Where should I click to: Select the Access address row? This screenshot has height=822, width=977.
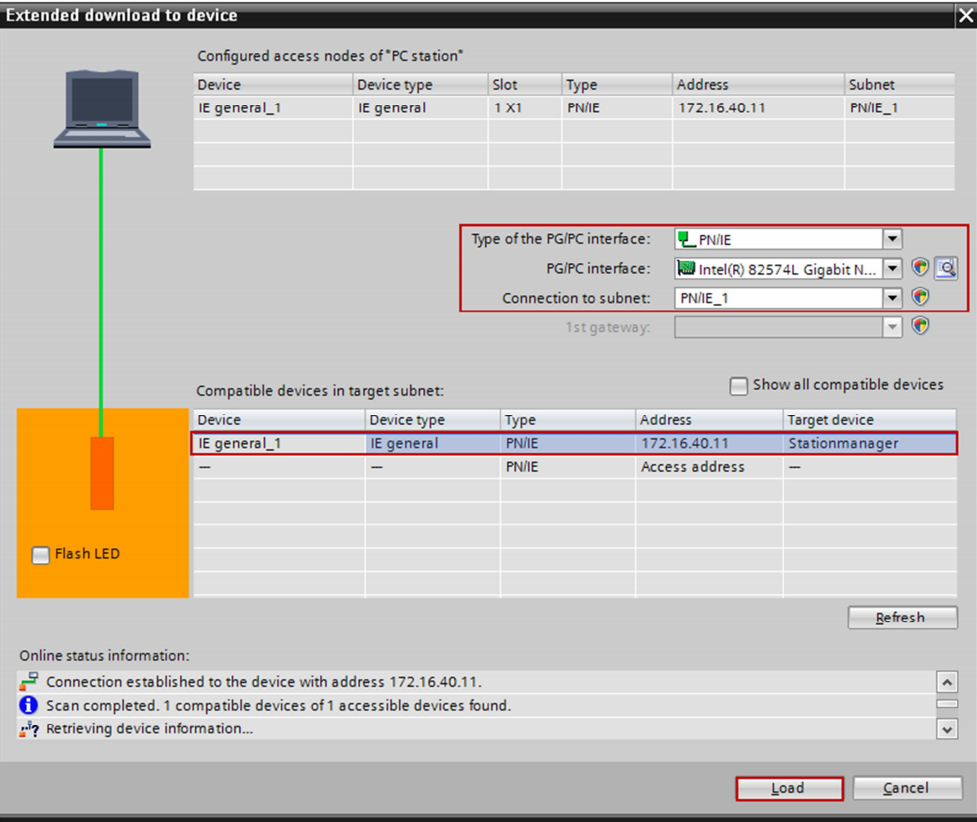click(x=574, y=467)
